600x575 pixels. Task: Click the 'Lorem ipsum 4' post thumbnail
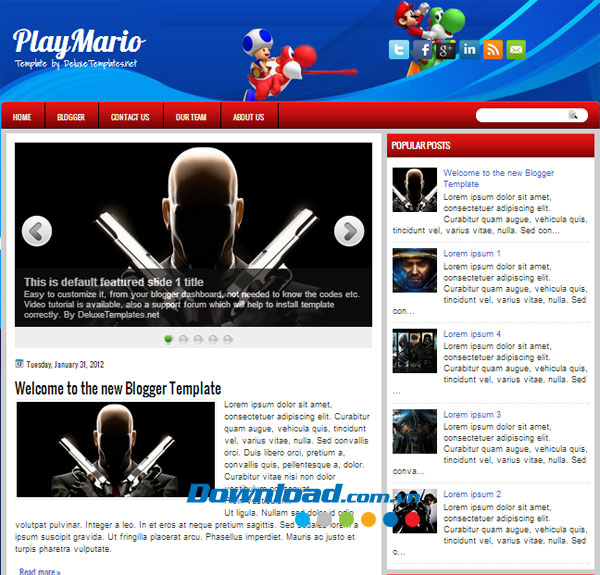(414, 351)
